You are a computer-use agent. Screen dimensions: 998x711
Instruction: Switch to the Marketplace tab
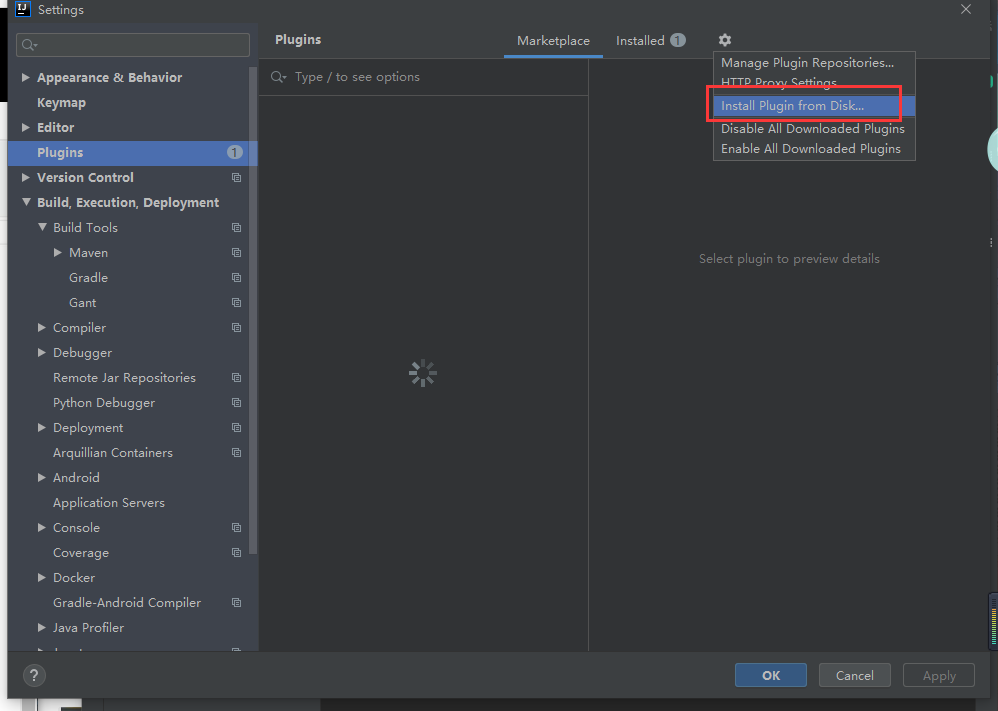click(553, 41)
